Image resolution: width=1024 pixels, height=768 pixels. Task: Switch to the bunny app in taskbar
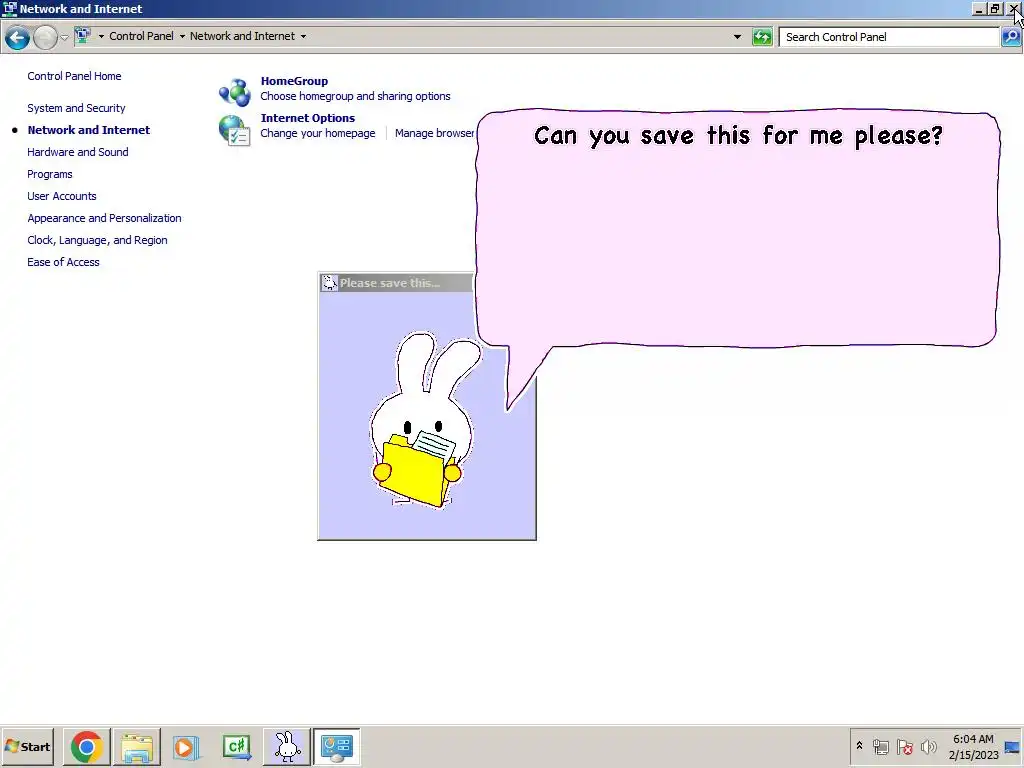point(287,746)
